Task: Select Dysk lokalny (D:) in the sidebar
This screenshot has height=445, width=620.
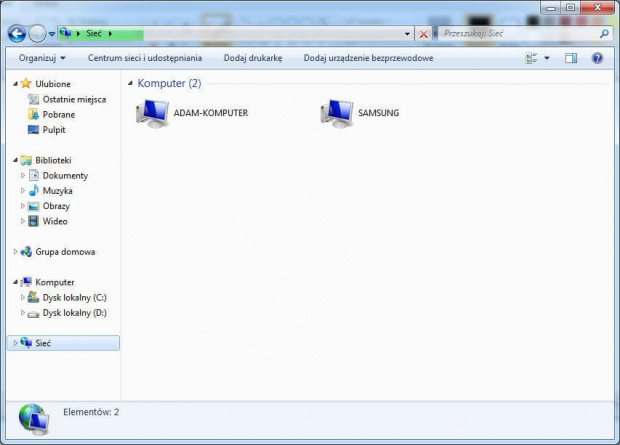Action: [74, 313]
